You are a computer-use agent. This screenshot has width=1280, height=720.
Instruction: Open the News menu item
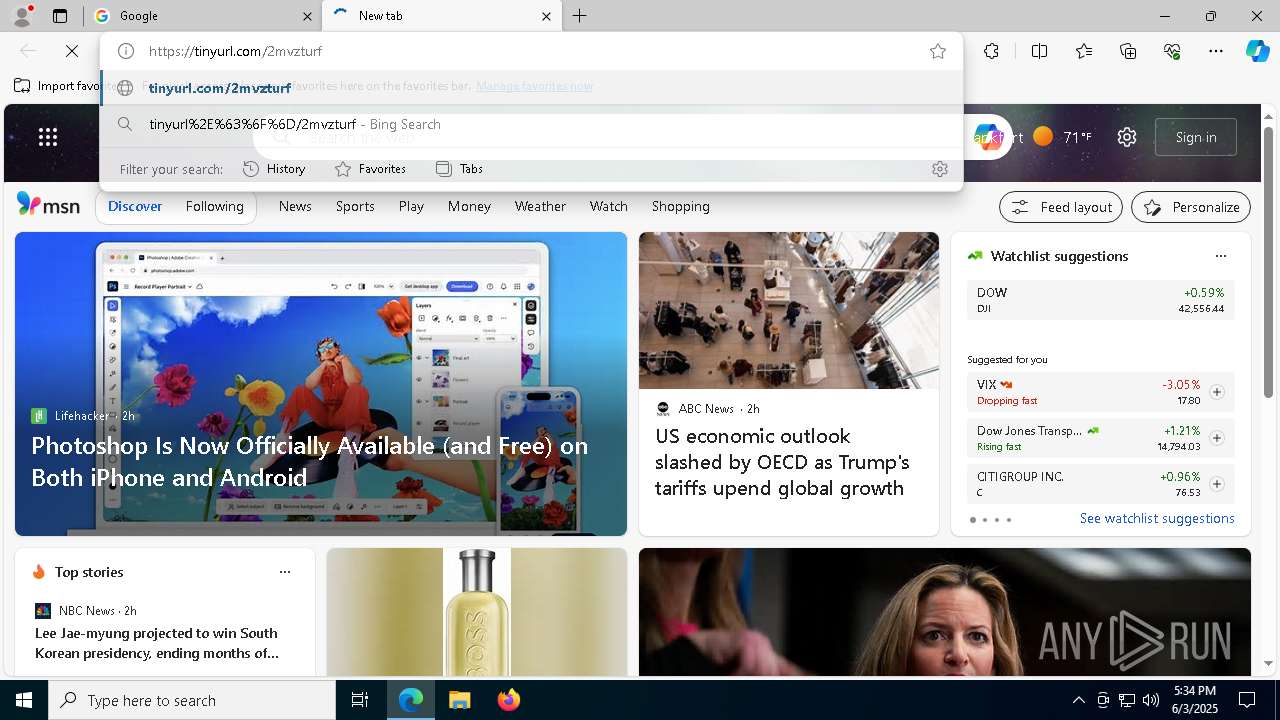(x=295, y=206)
